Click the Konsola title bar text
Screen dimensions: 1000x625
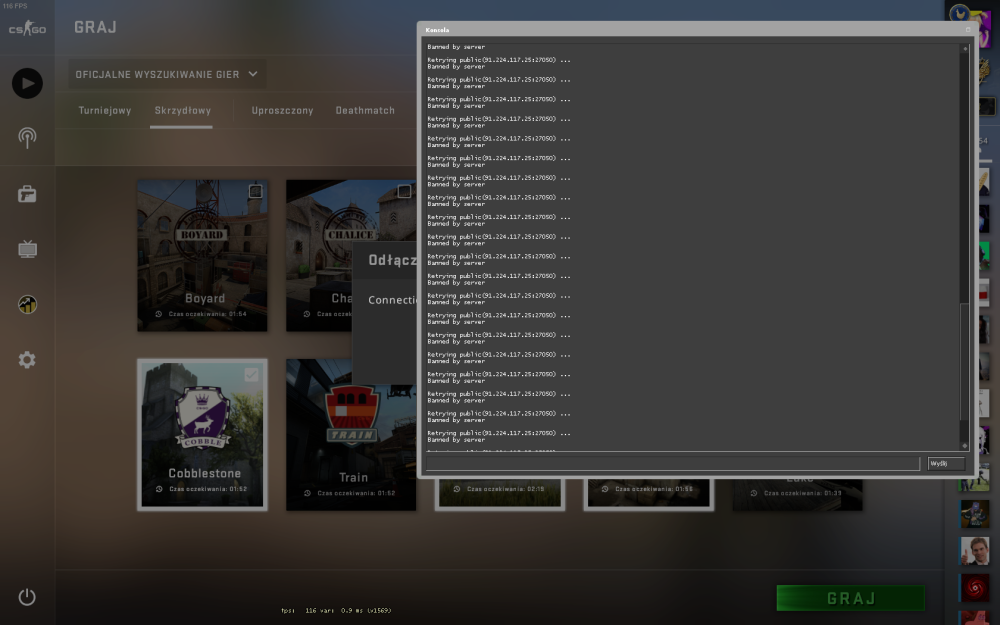point(438,30)
